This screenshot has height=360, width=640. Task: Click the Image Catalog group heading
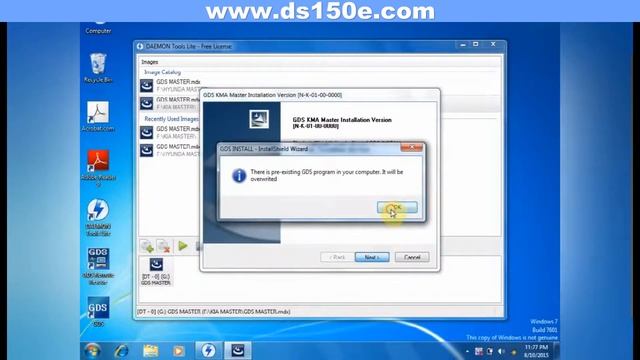(x=162, y=72)
